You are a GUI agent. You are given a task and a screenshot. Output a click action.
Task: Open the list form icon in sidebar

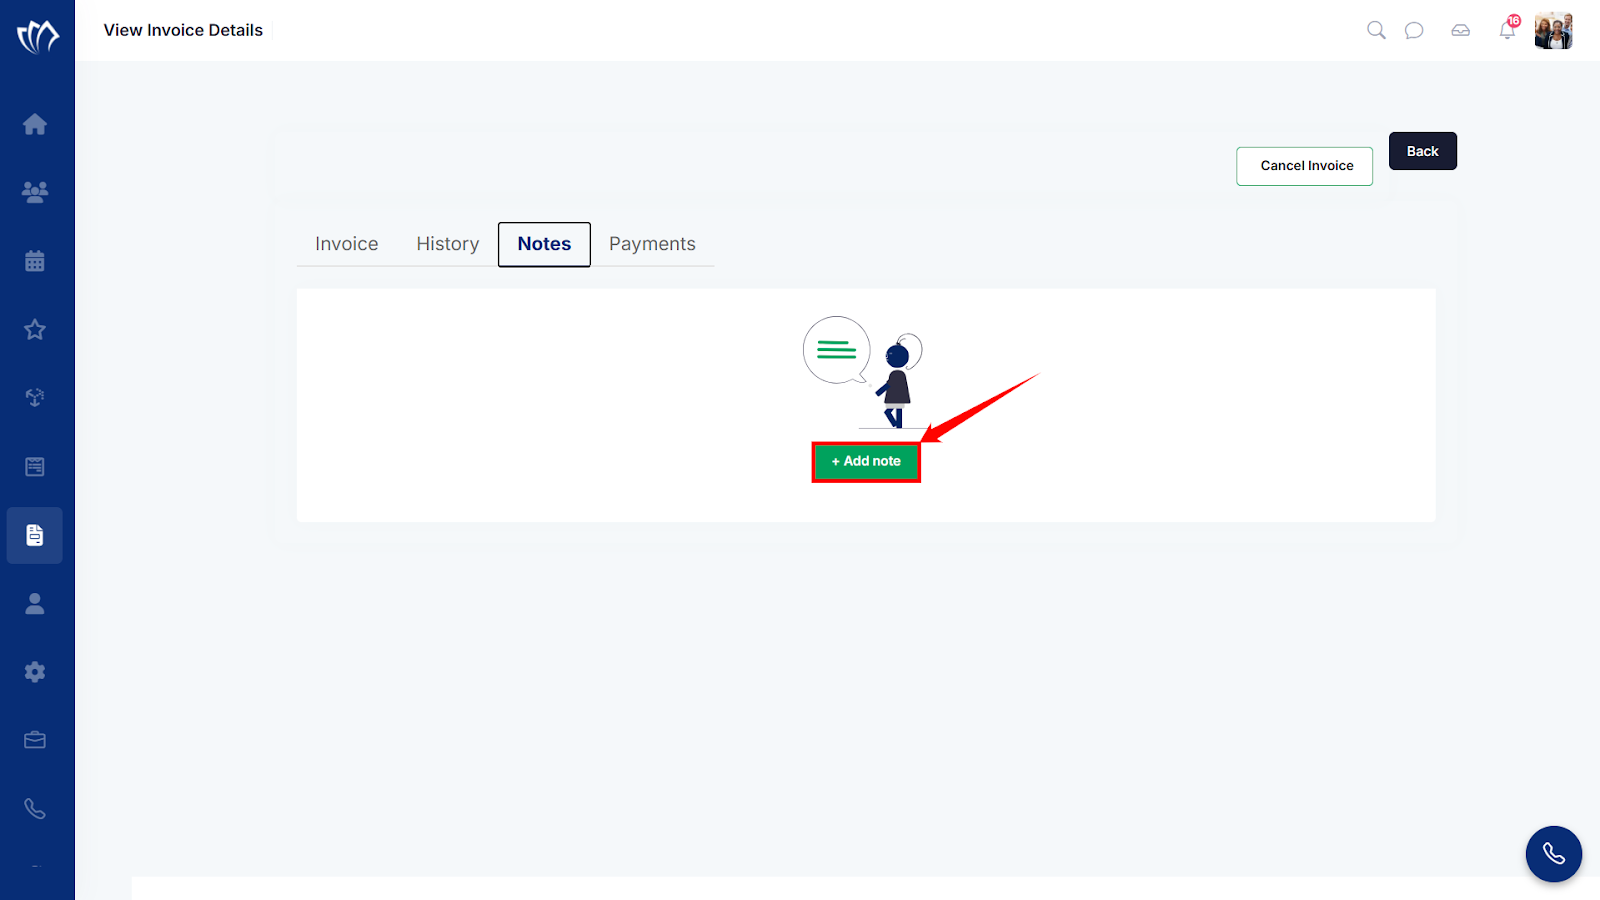[35, 466]
